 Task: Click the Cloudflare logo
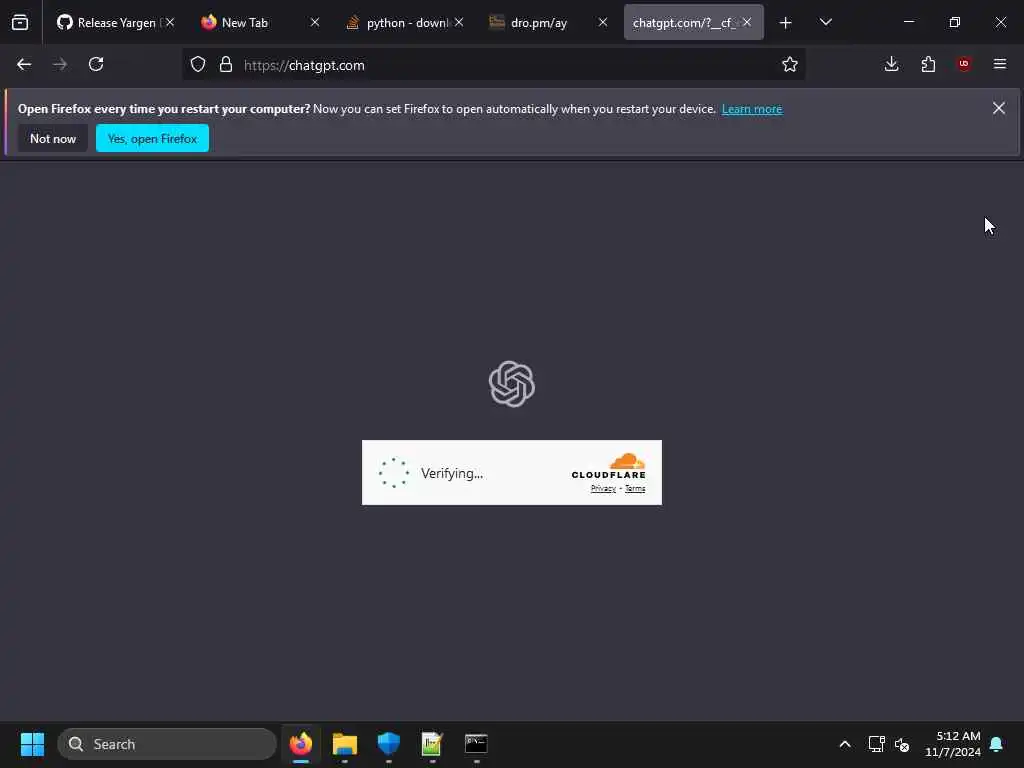point(608,466)
